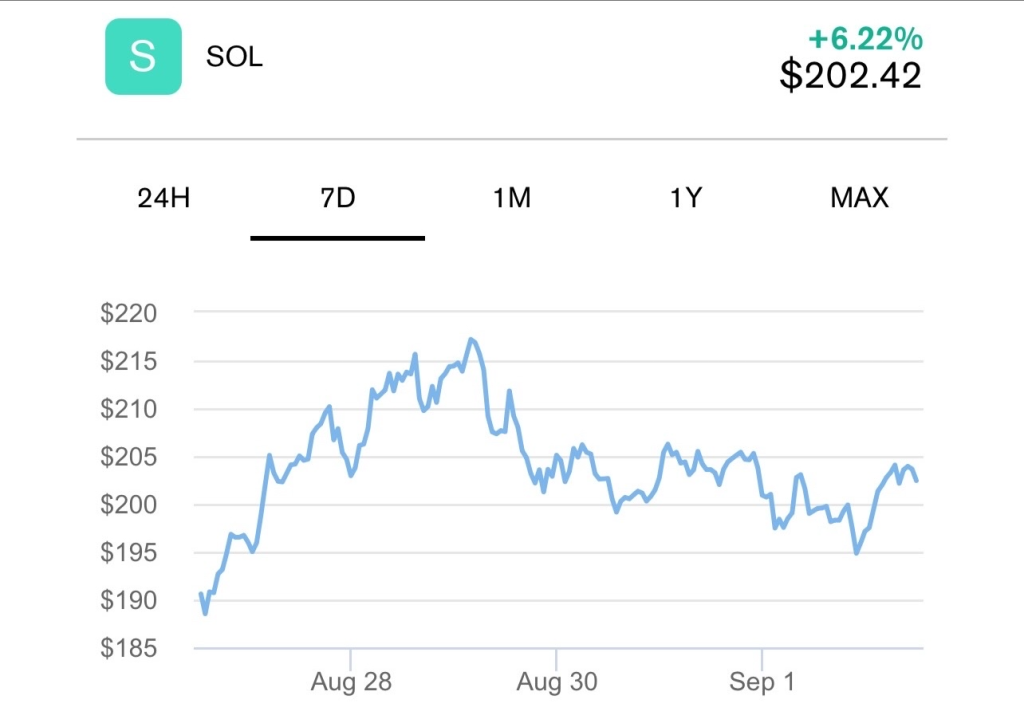Click the Aug 30 date marker
Screen dimensions: 1024x719
coord(557,683)
